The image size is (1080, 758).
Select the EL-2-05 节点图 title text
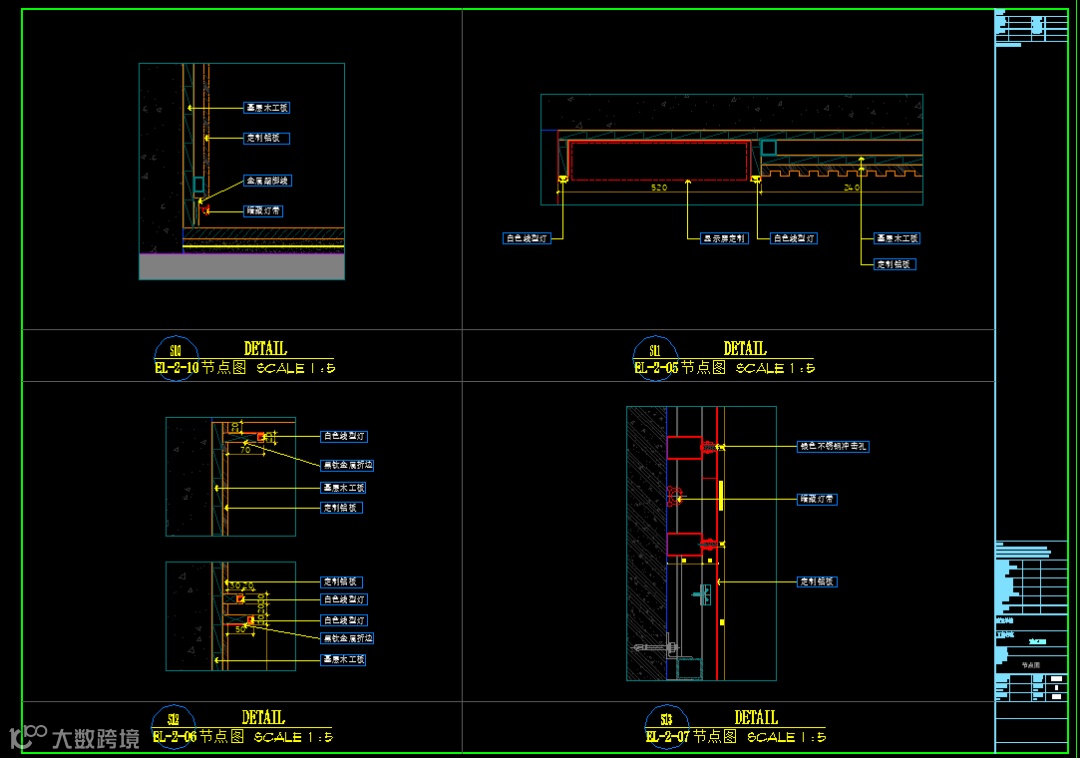(680, 368)
